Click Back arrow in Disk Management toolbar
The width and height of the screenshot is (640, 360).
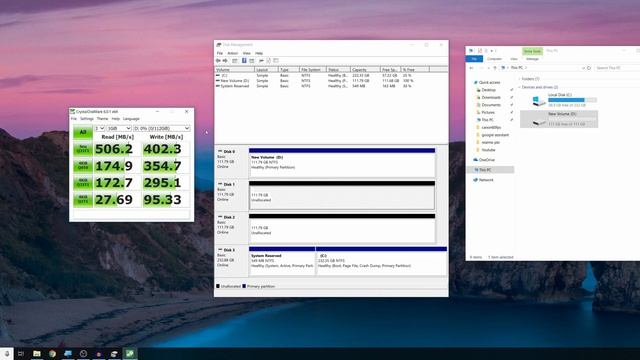pyautogui.click(x=218, y=61)
